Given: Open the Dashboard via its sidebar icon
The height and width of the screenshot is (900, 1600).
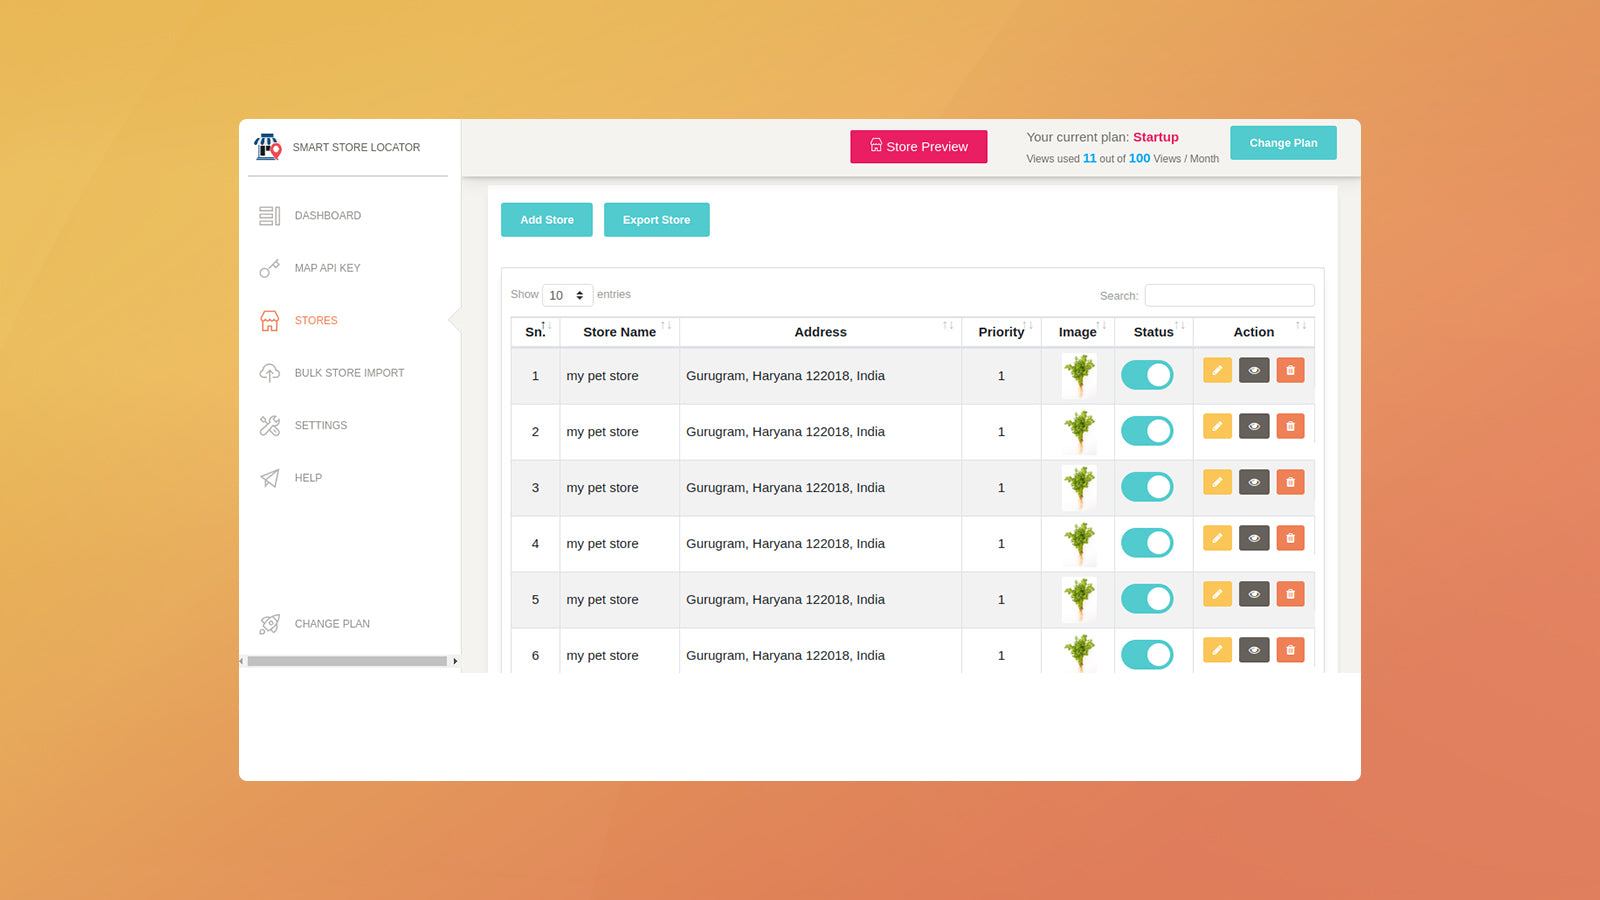Looking at the screenshot, I should coord(268,215).
